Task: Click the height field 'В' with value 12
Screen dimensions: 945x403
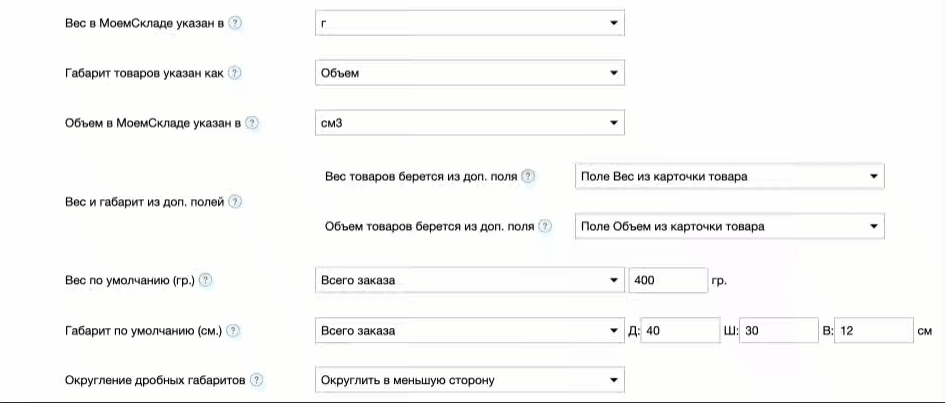Action: (873, 330)
